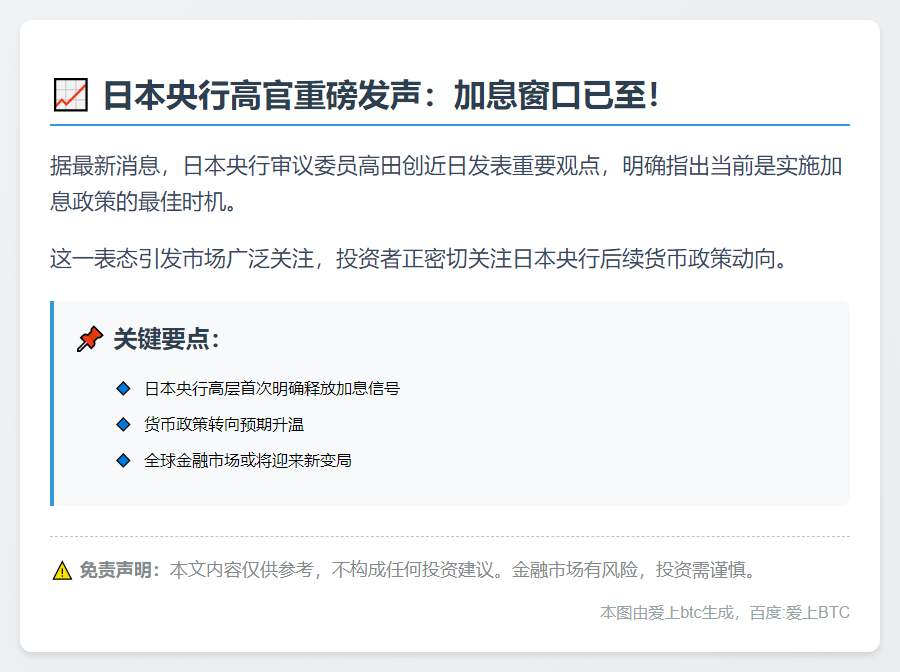
Task: Click the dashed divider above the disclaimer
Action: click(x=450, y=537)
